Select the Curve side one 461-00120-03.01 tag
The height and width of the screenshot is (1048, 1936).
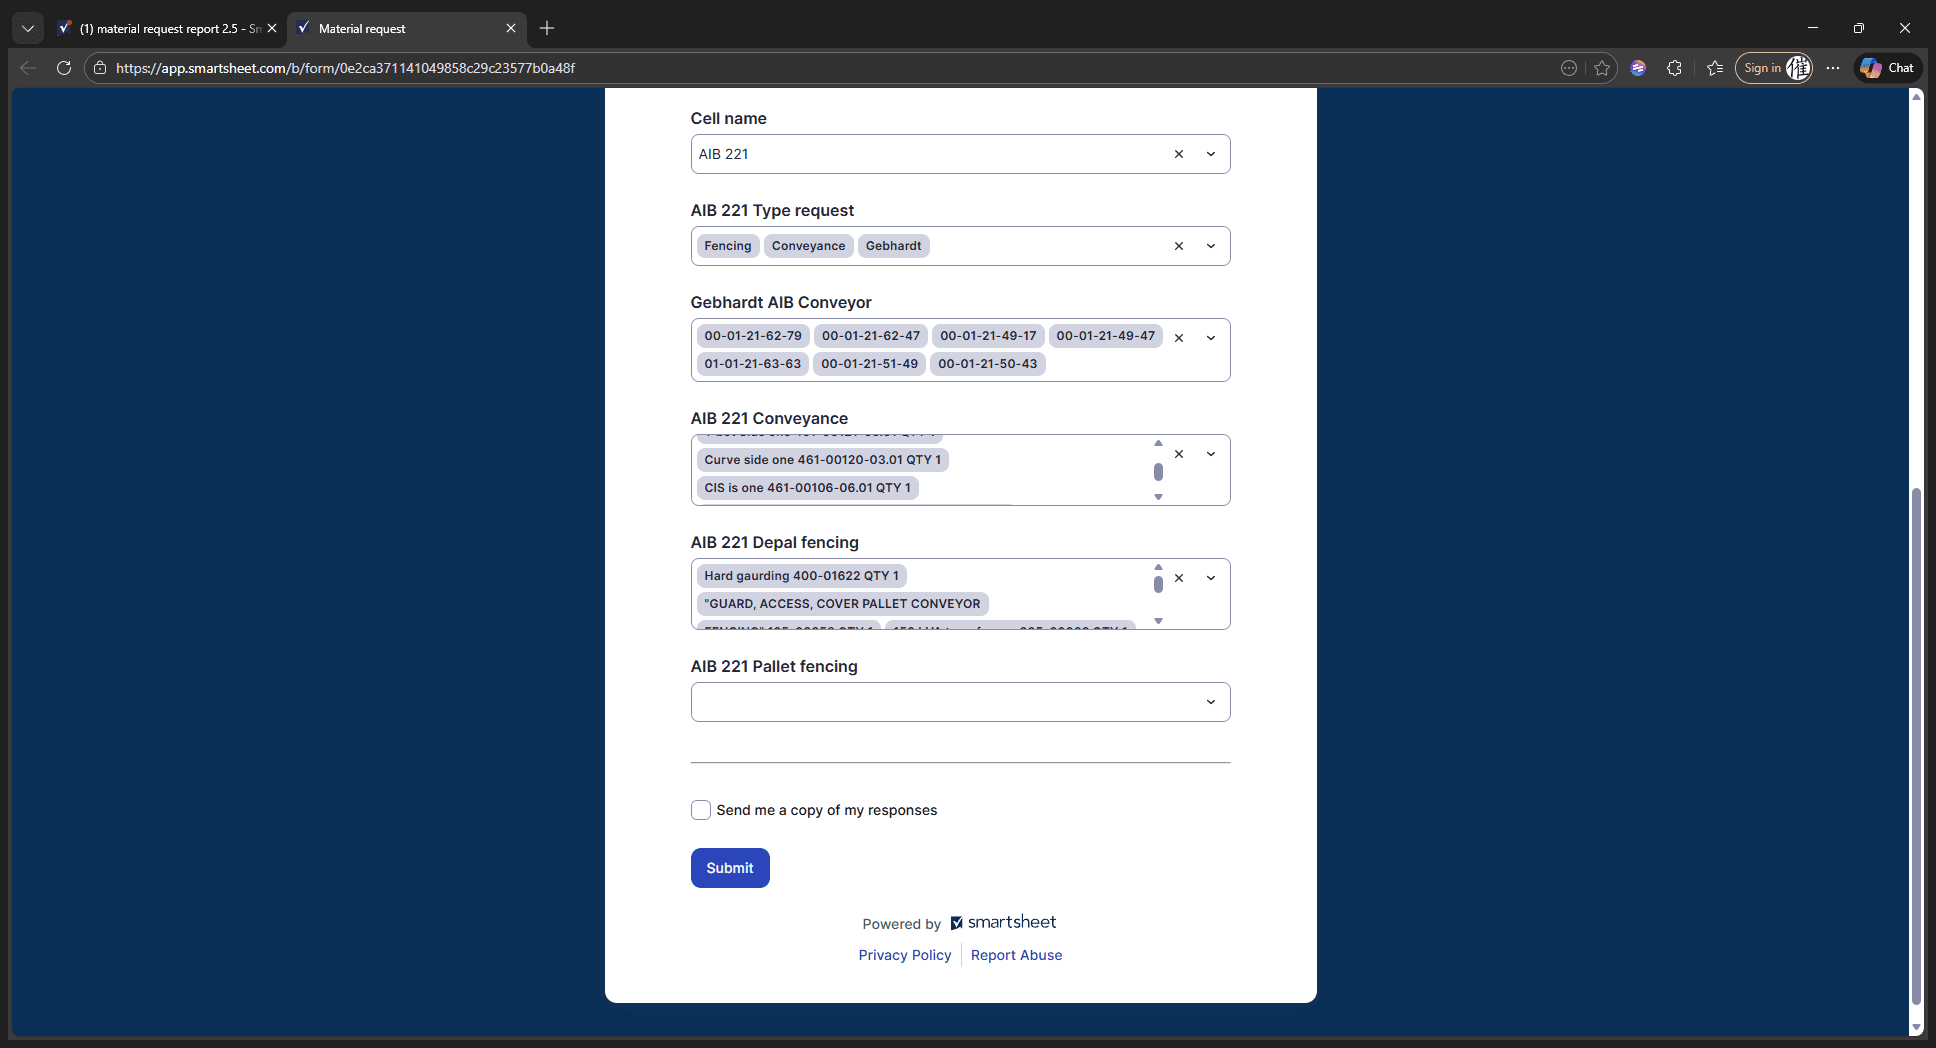[822, 460]
